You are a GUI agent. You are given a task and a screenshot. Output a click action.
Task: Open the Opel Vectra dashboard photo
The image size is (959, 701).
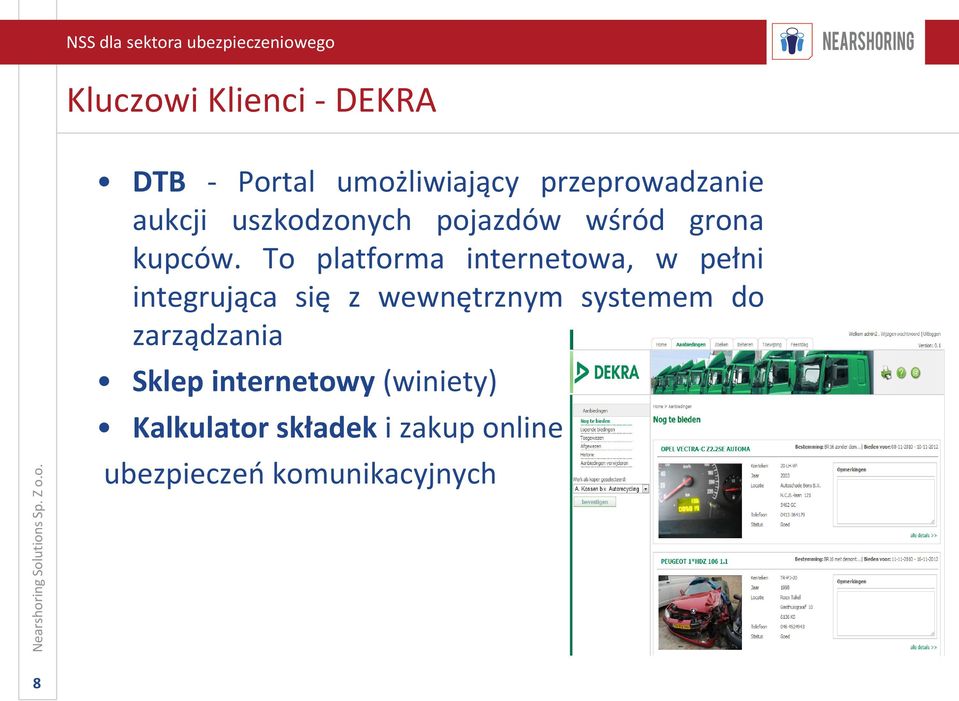tap(700, 500)
